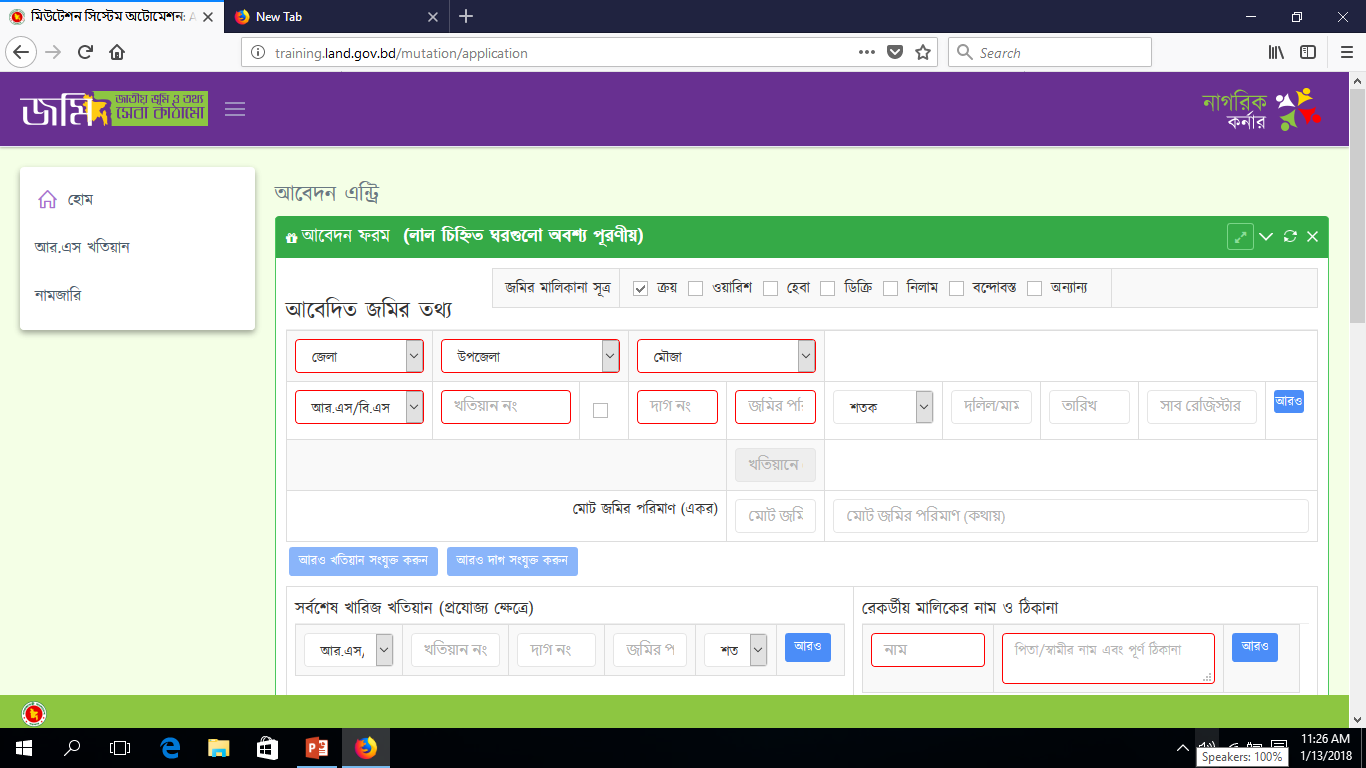The image size is (1366, 768).
Task: Open the জেলা dropdown
Action: [x=359, y=356]
